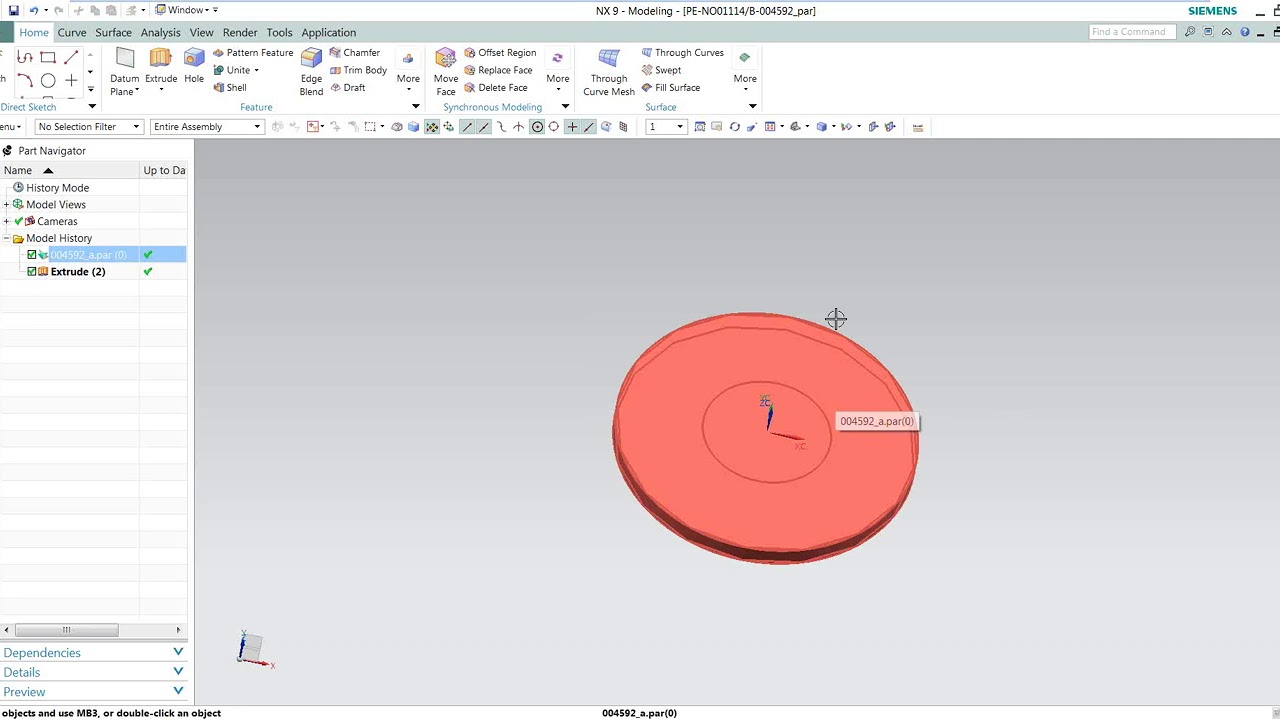This screenshot has width=1280, height=720.
Task: Click the Save icon in quick access toolbar
Action: coord(13,10)
